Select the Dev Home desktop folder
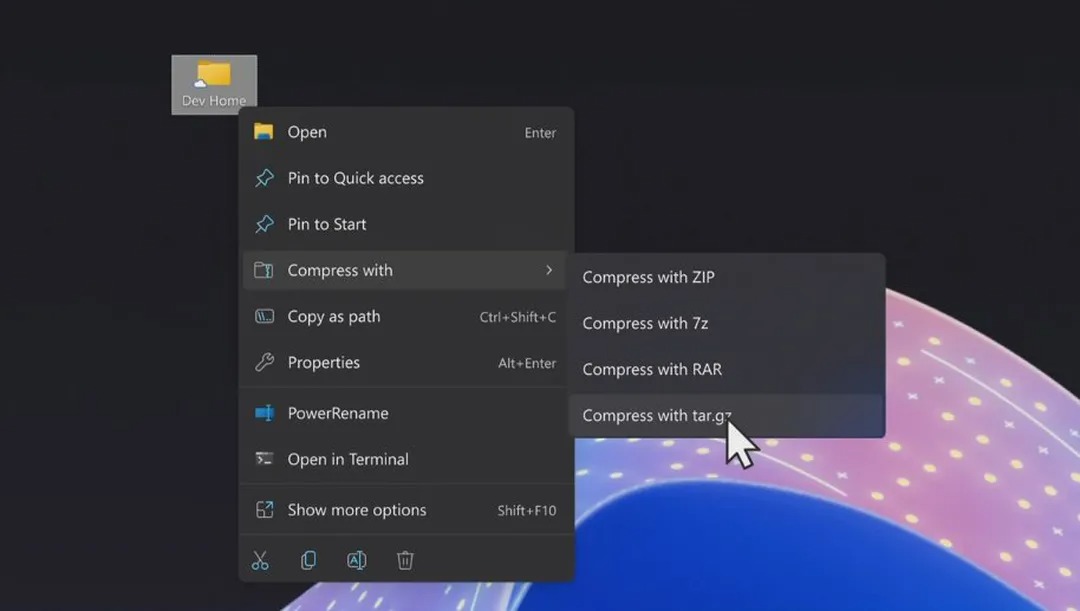This screenshot has width=1080, height=611. 214,84
